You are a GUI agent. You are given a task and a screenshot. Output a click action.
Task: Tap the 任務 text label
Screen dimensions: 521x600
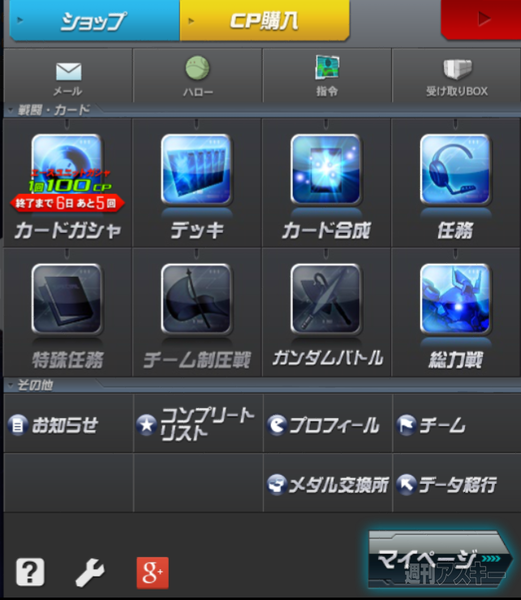pos(455,230)
